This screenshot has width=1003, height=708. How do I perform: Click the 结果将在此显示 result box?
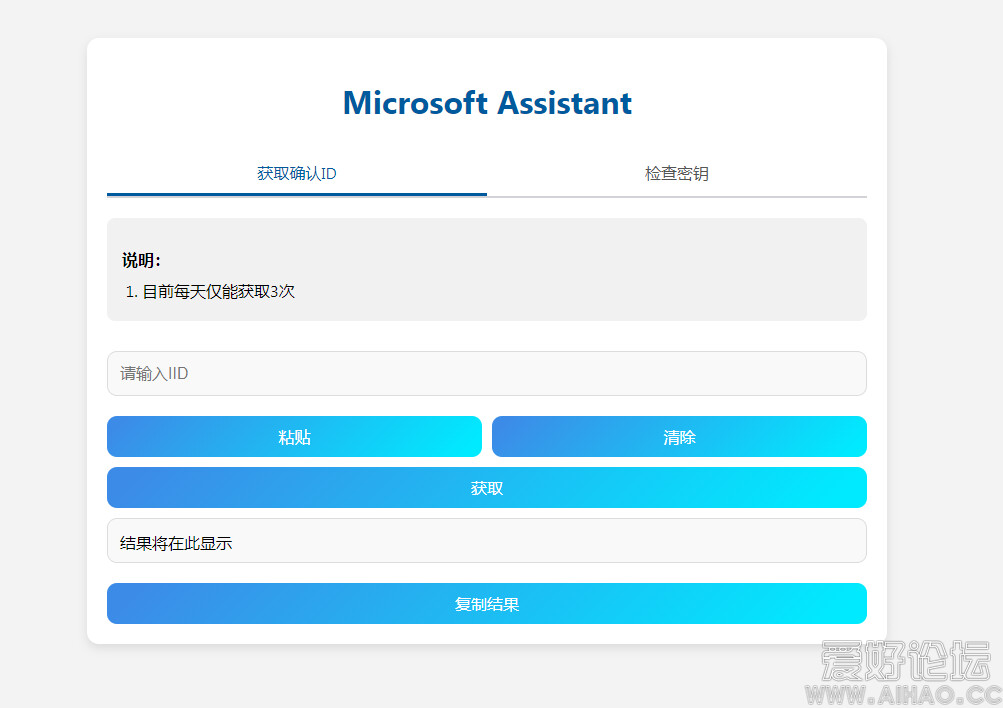[487, 541]
